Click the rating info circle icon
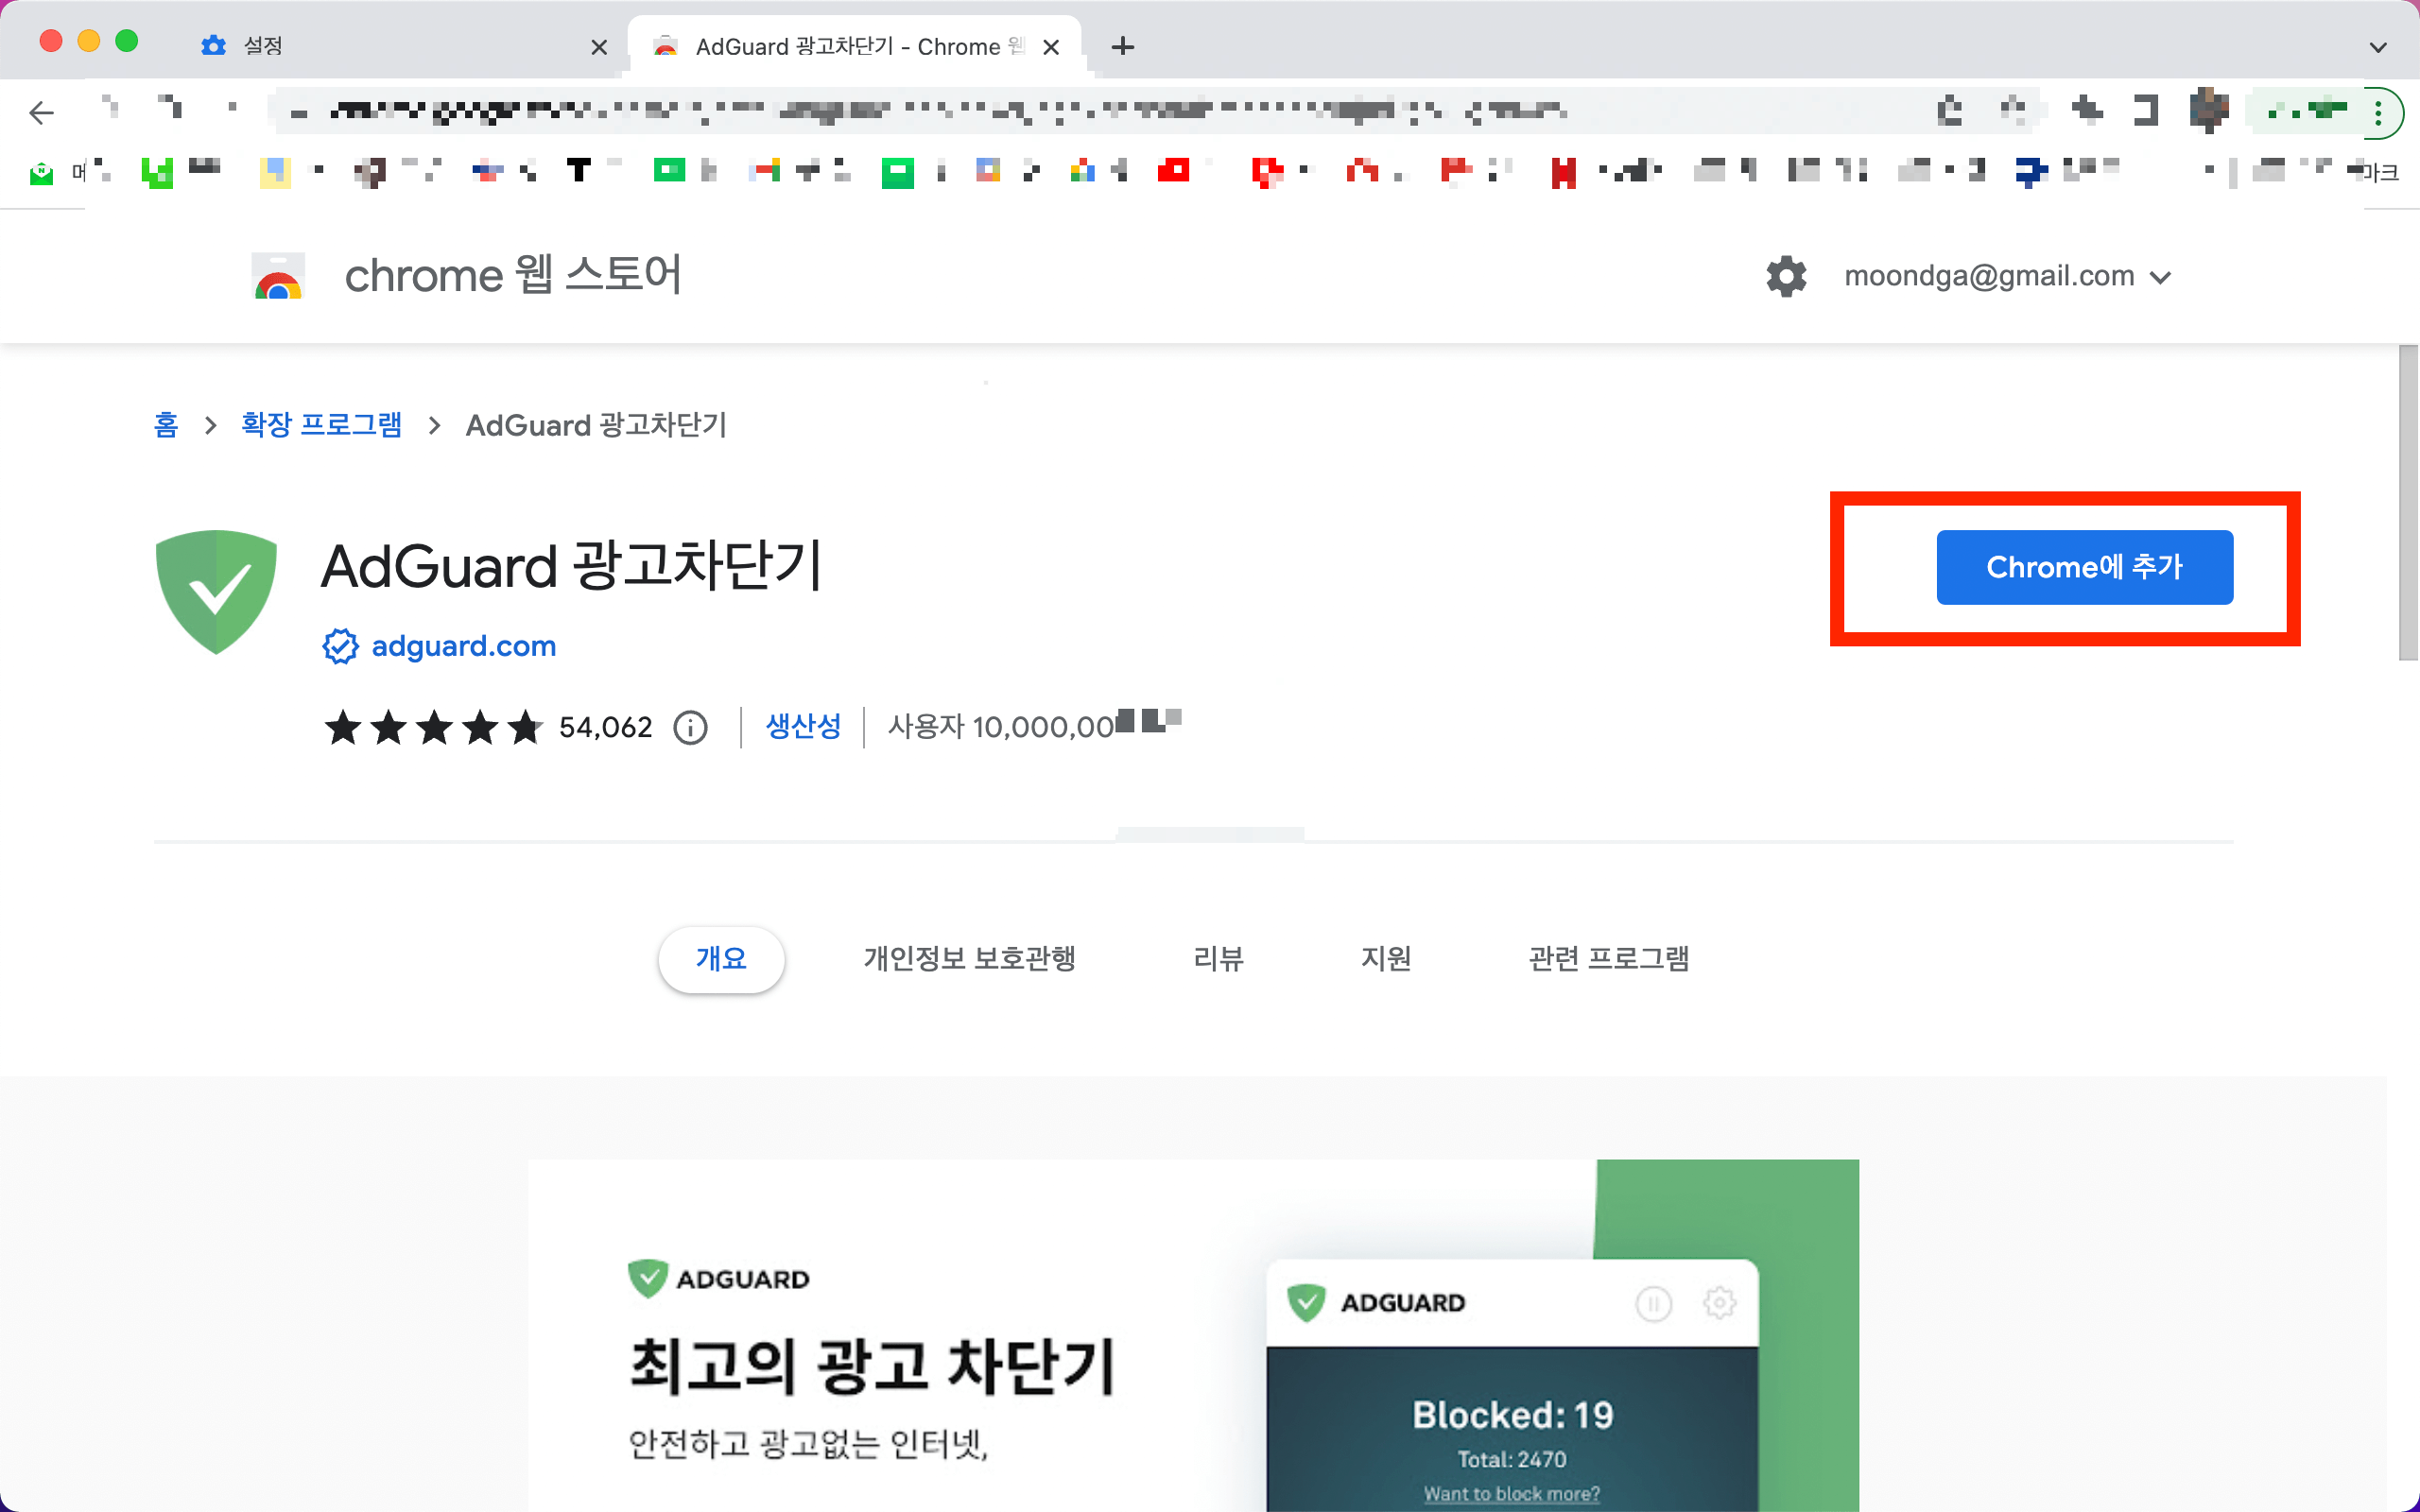 point(690,727)
